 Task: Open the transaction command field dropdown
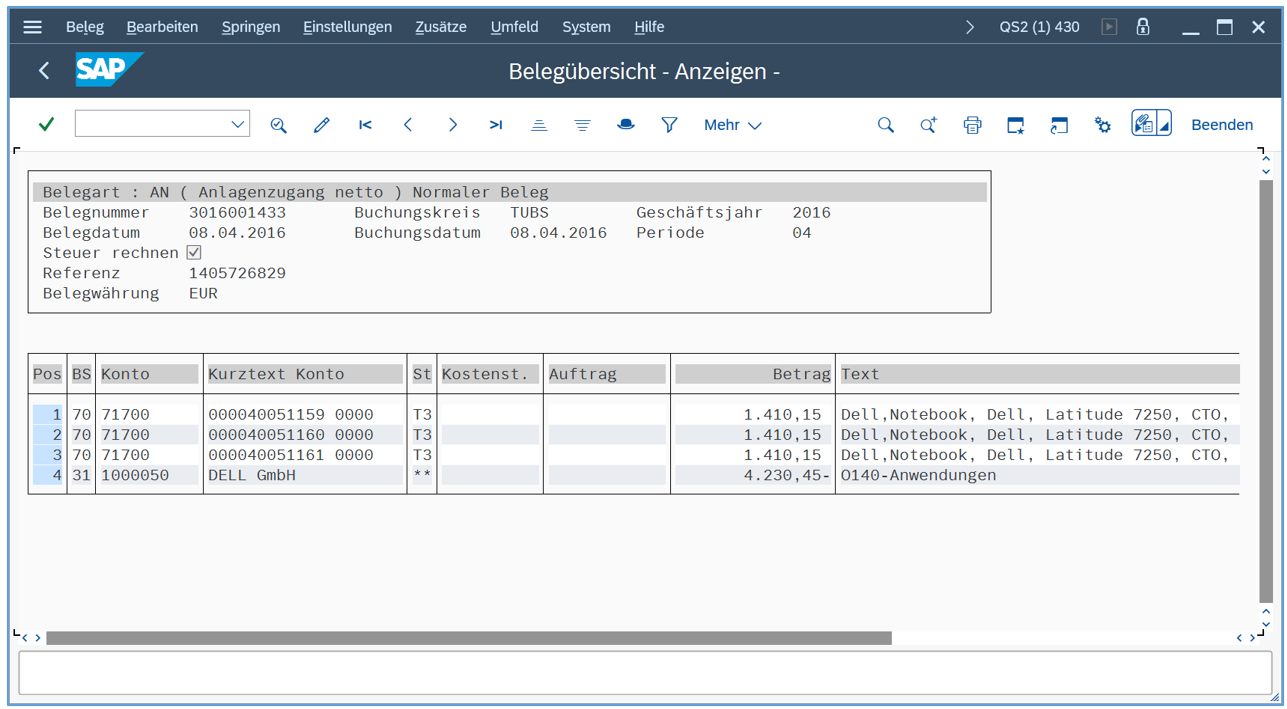(x=238, y=124)
